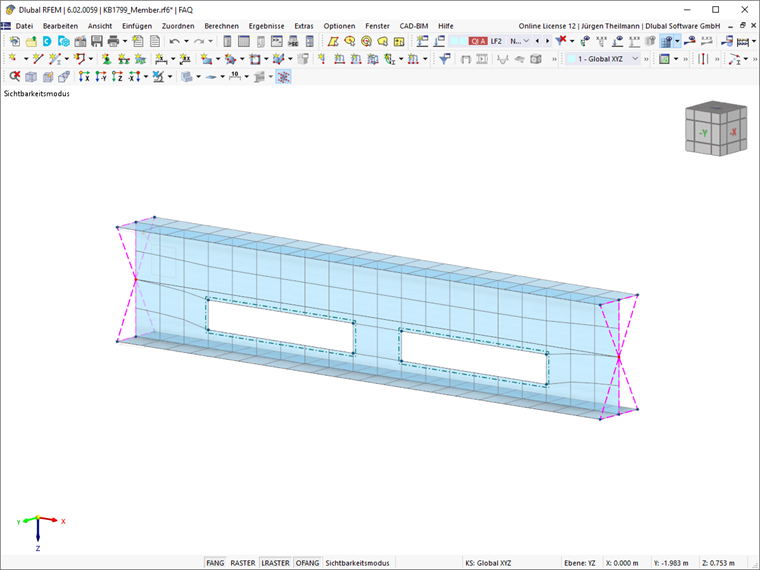The image size is (760, 570).
Task: Open the Berechnen menu
Action: [x=221, y=26]
